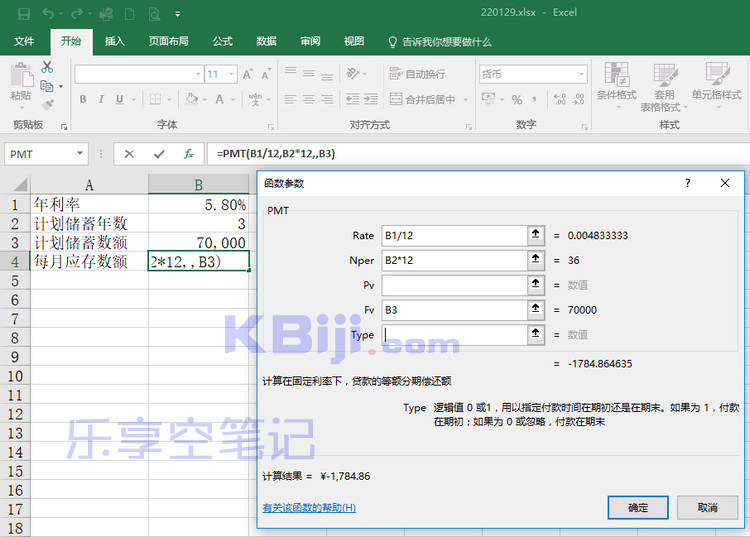Click the Borders icon
Viewport: 750px width, 537px height.
click(x=155, y=99)
